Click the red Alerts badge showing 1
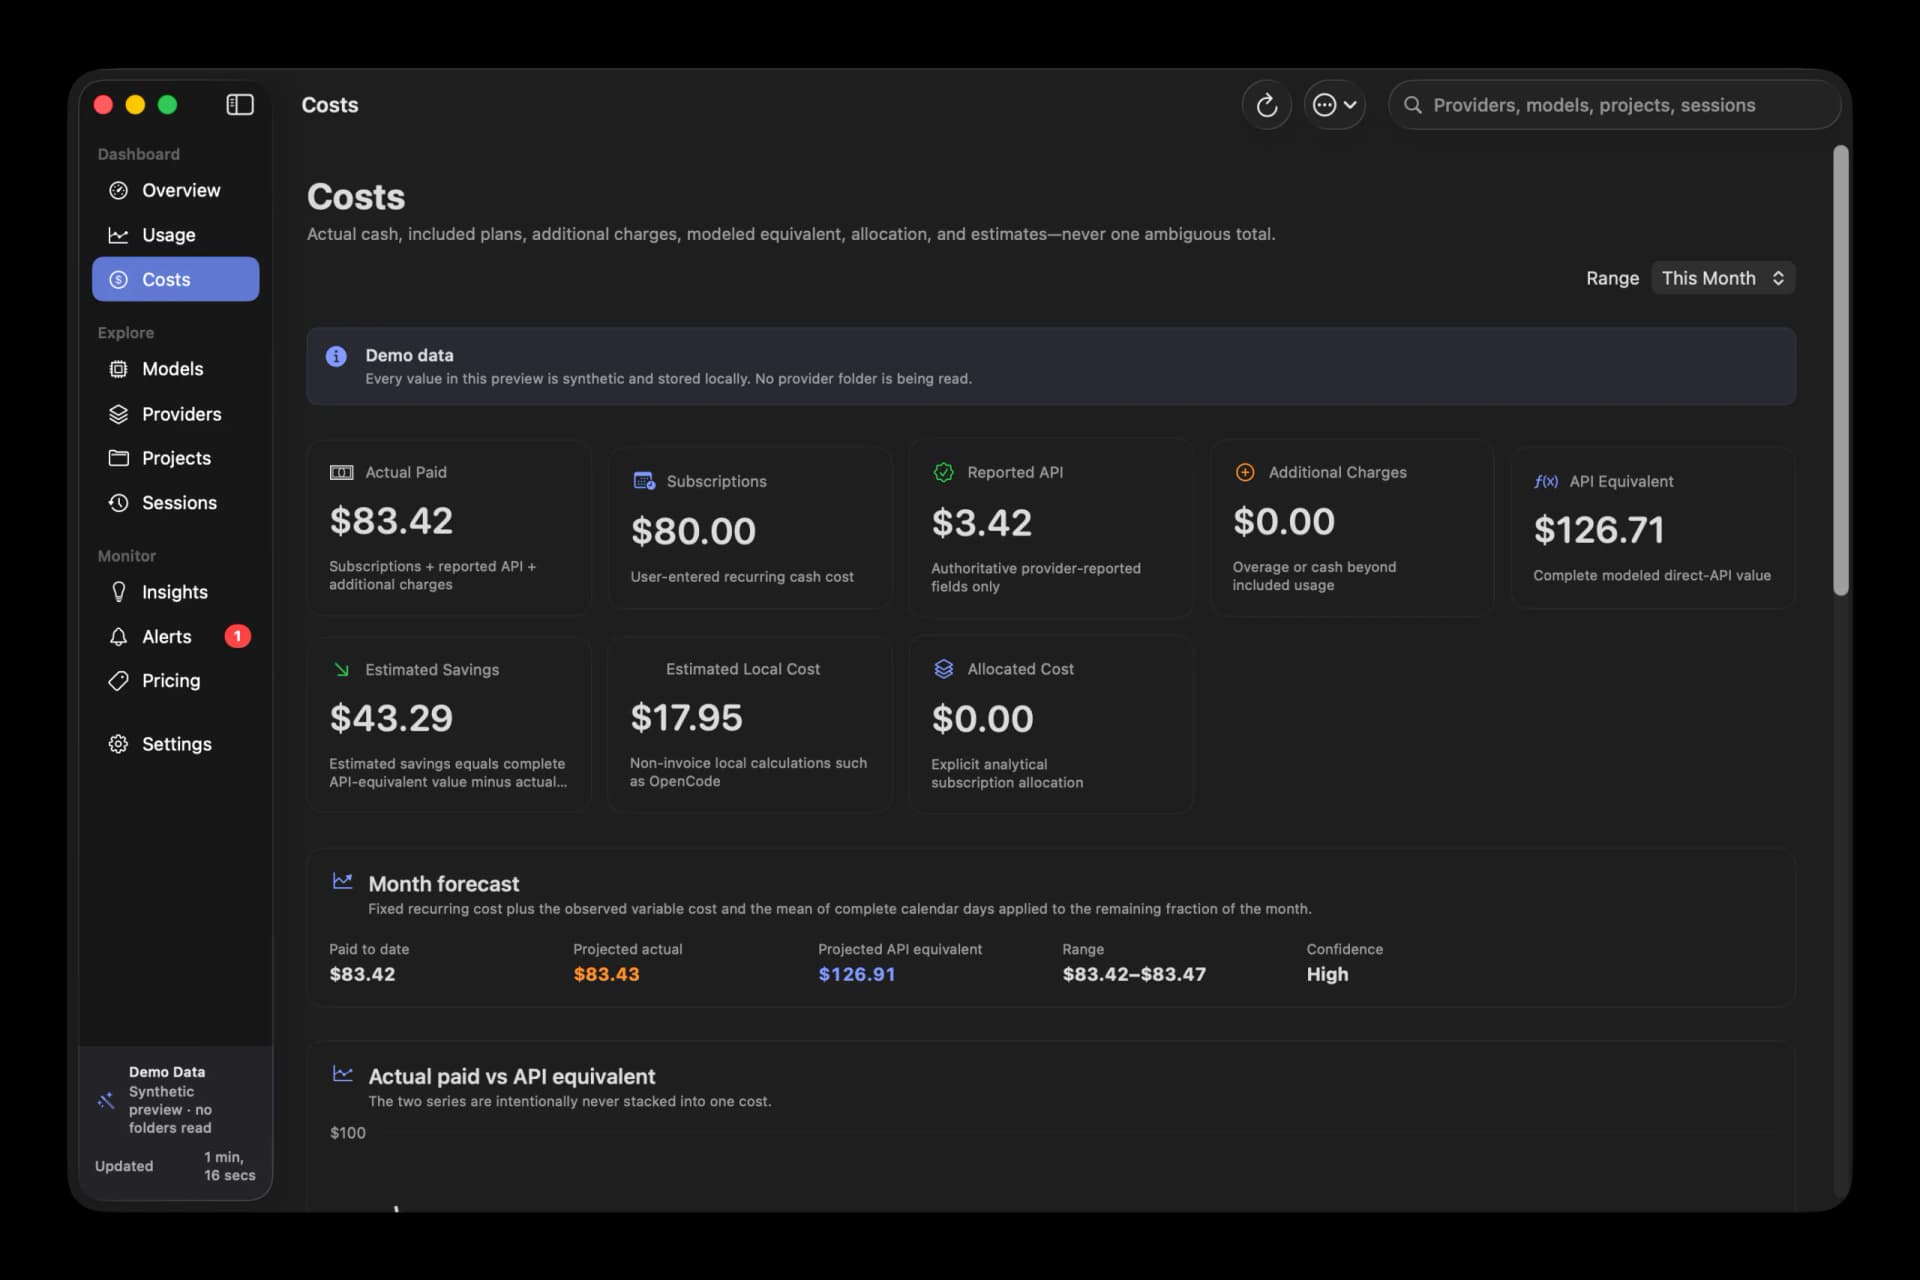Image resolution: width=1920 pixels, height=1280 pixels. coord(237,636)
